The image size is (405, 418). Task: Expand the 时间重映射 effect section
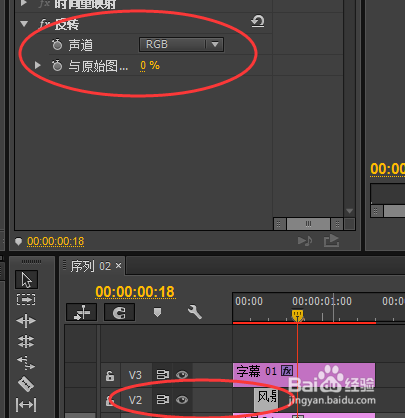click(23, 3)
